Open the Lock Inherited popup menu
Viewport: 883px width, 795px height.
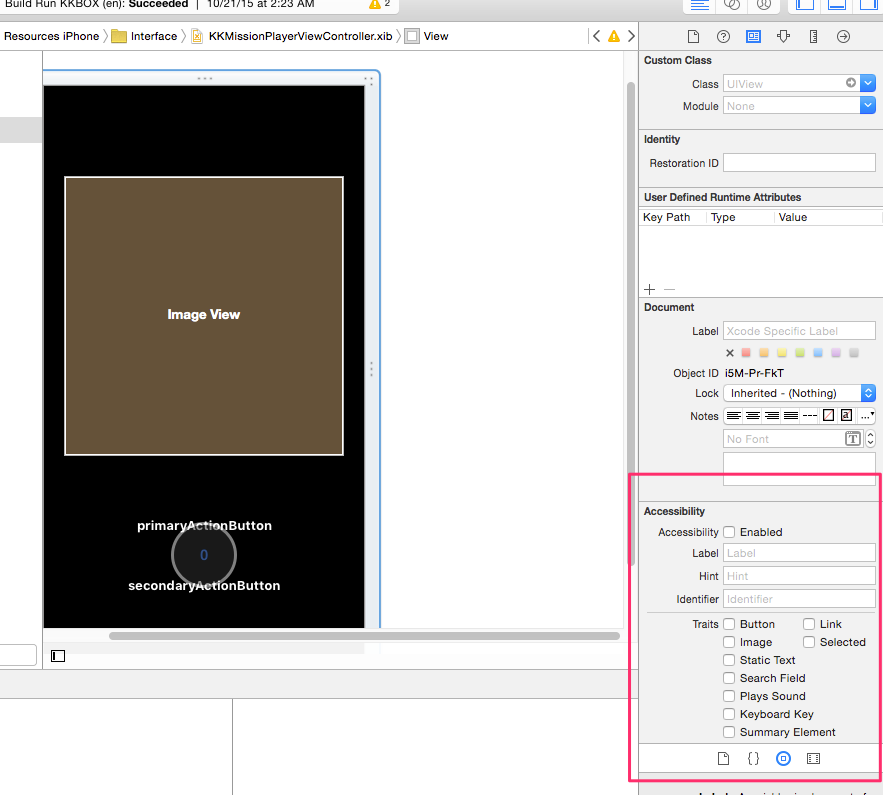[x=799, y=393]
